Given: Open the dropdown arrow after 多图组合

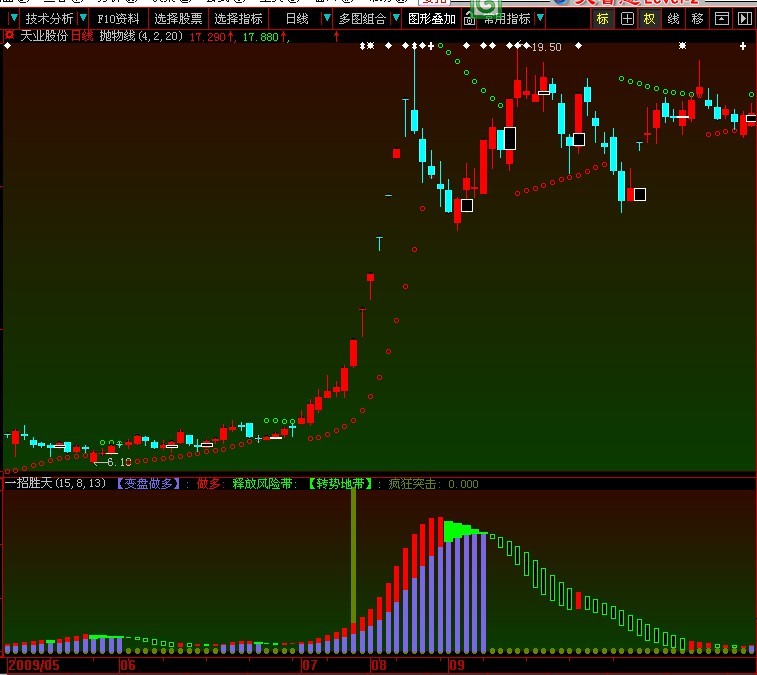Looking at the screenshot, I should point(396,18).
